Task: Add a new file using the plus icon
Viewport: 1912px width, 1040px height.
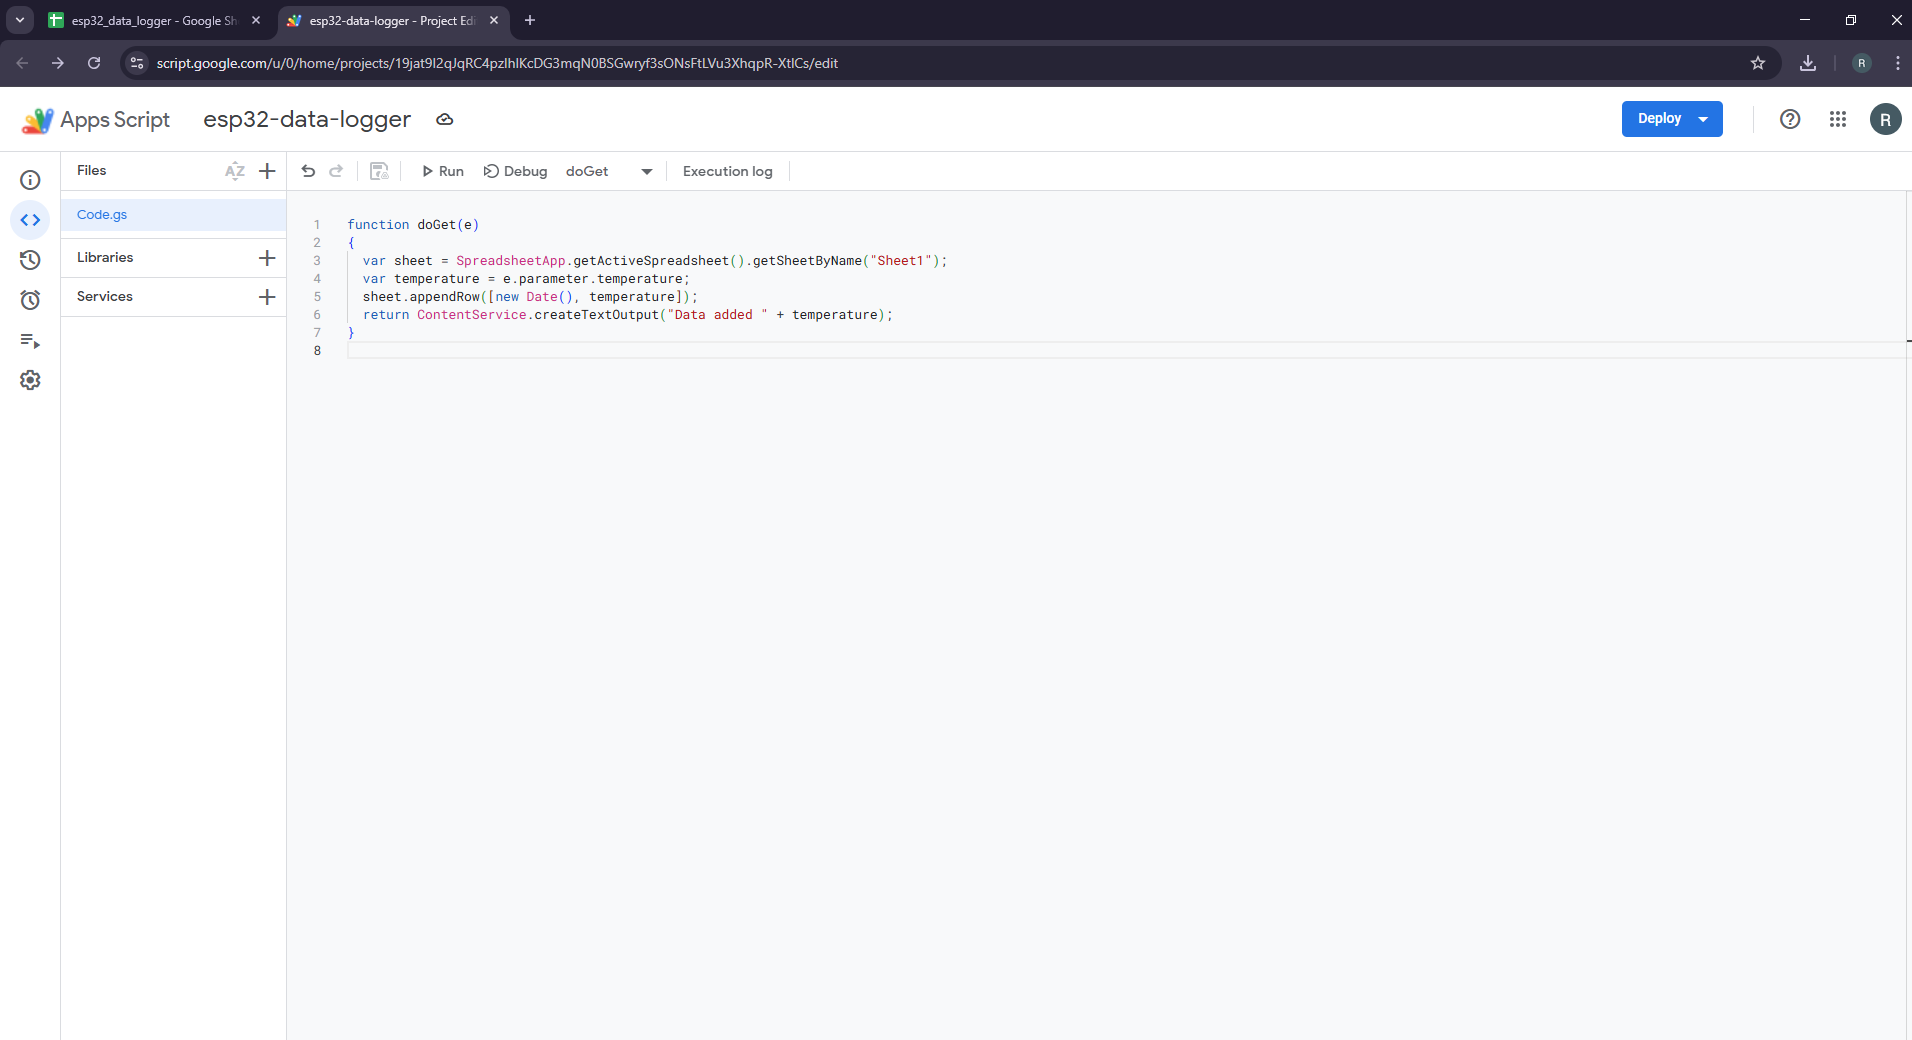Action: [x=267, y=171]
